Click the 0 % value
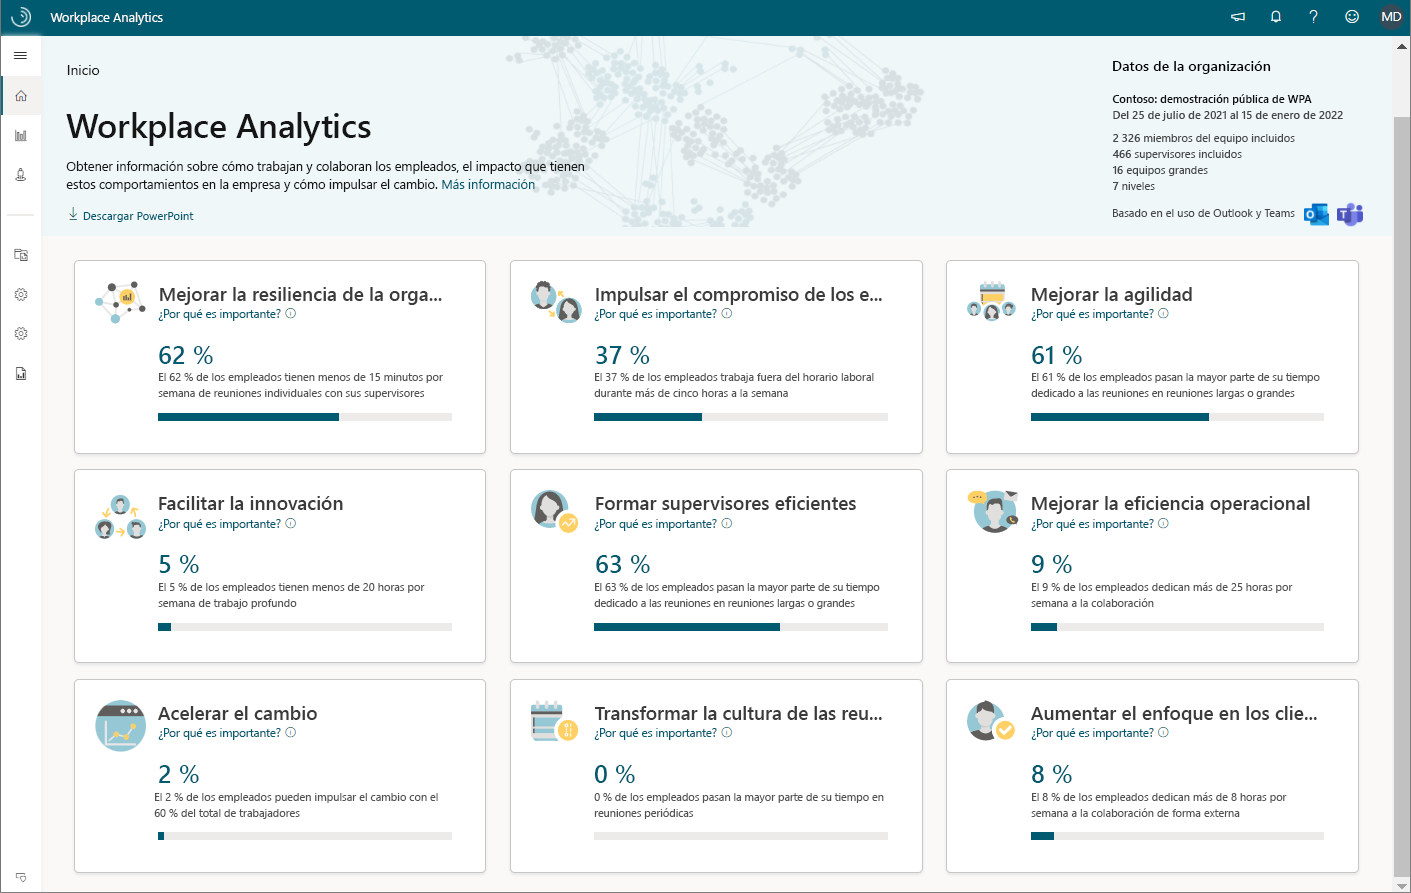Image resolution: width=1411 pixels, height=893 pixels. click(x=615, y=774)
